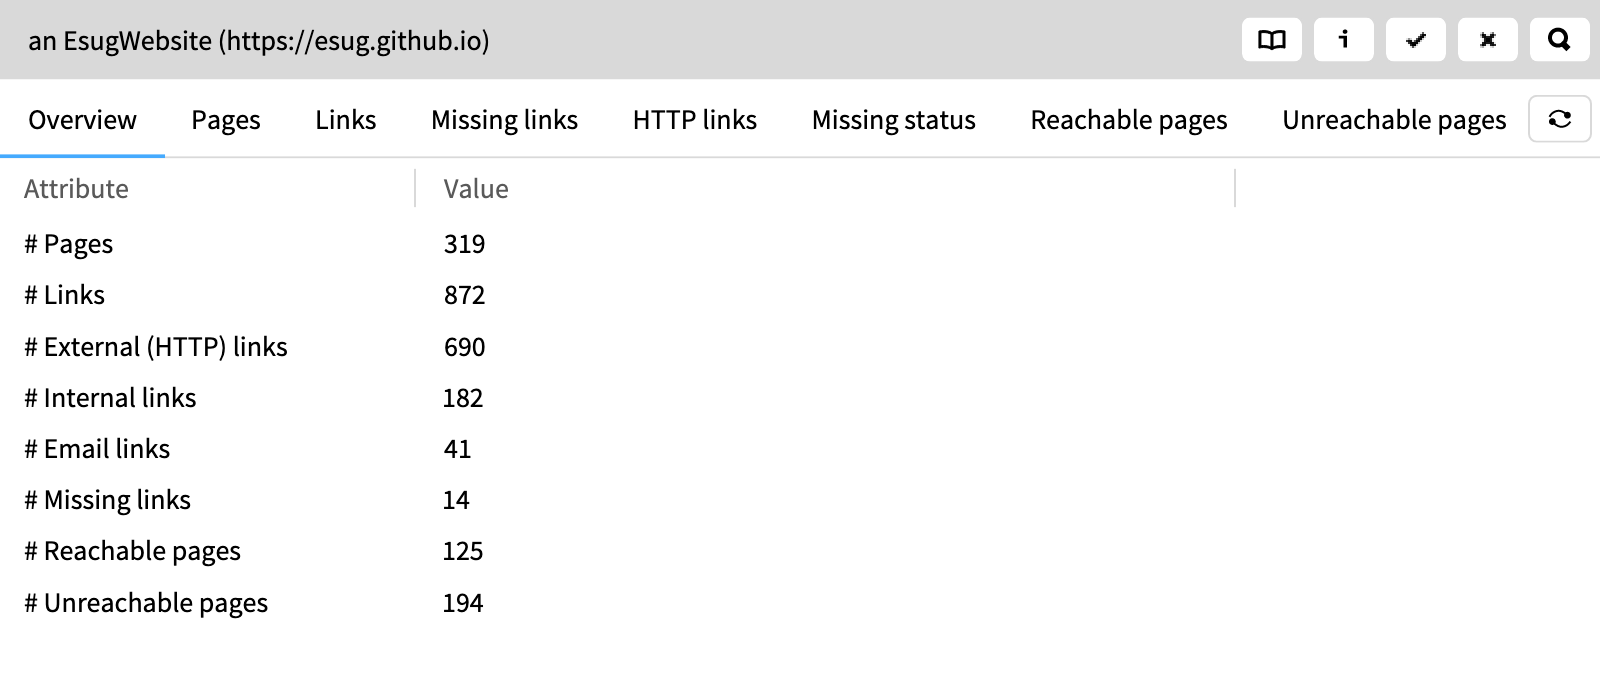Switch to the Pages tab
The width and height of the screenshot is (1600, 700).
(x=226, y=120)
